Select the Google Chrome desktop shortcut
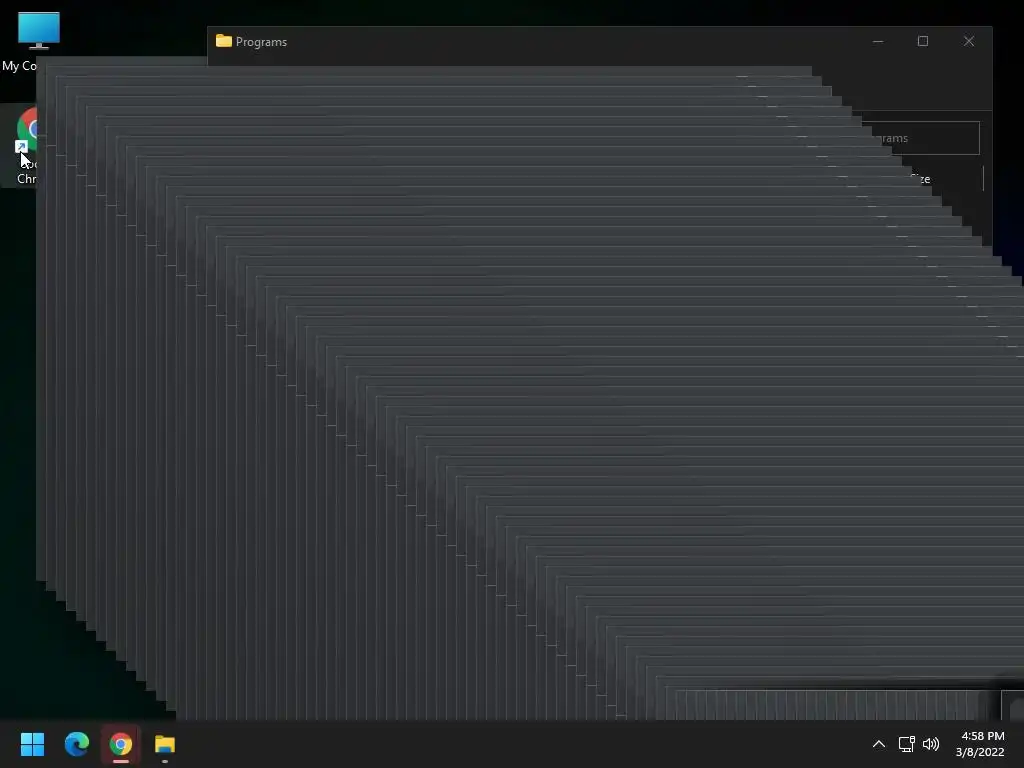 [x=20, y=146]
